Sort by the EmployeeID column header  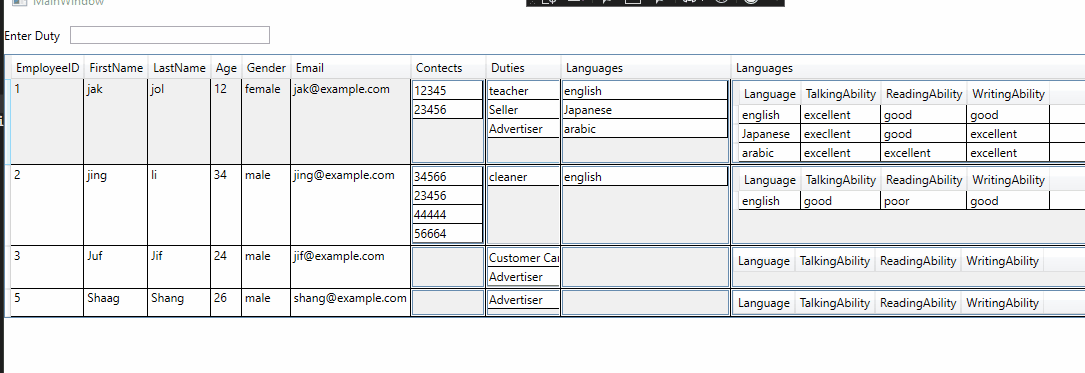point(48,68)
